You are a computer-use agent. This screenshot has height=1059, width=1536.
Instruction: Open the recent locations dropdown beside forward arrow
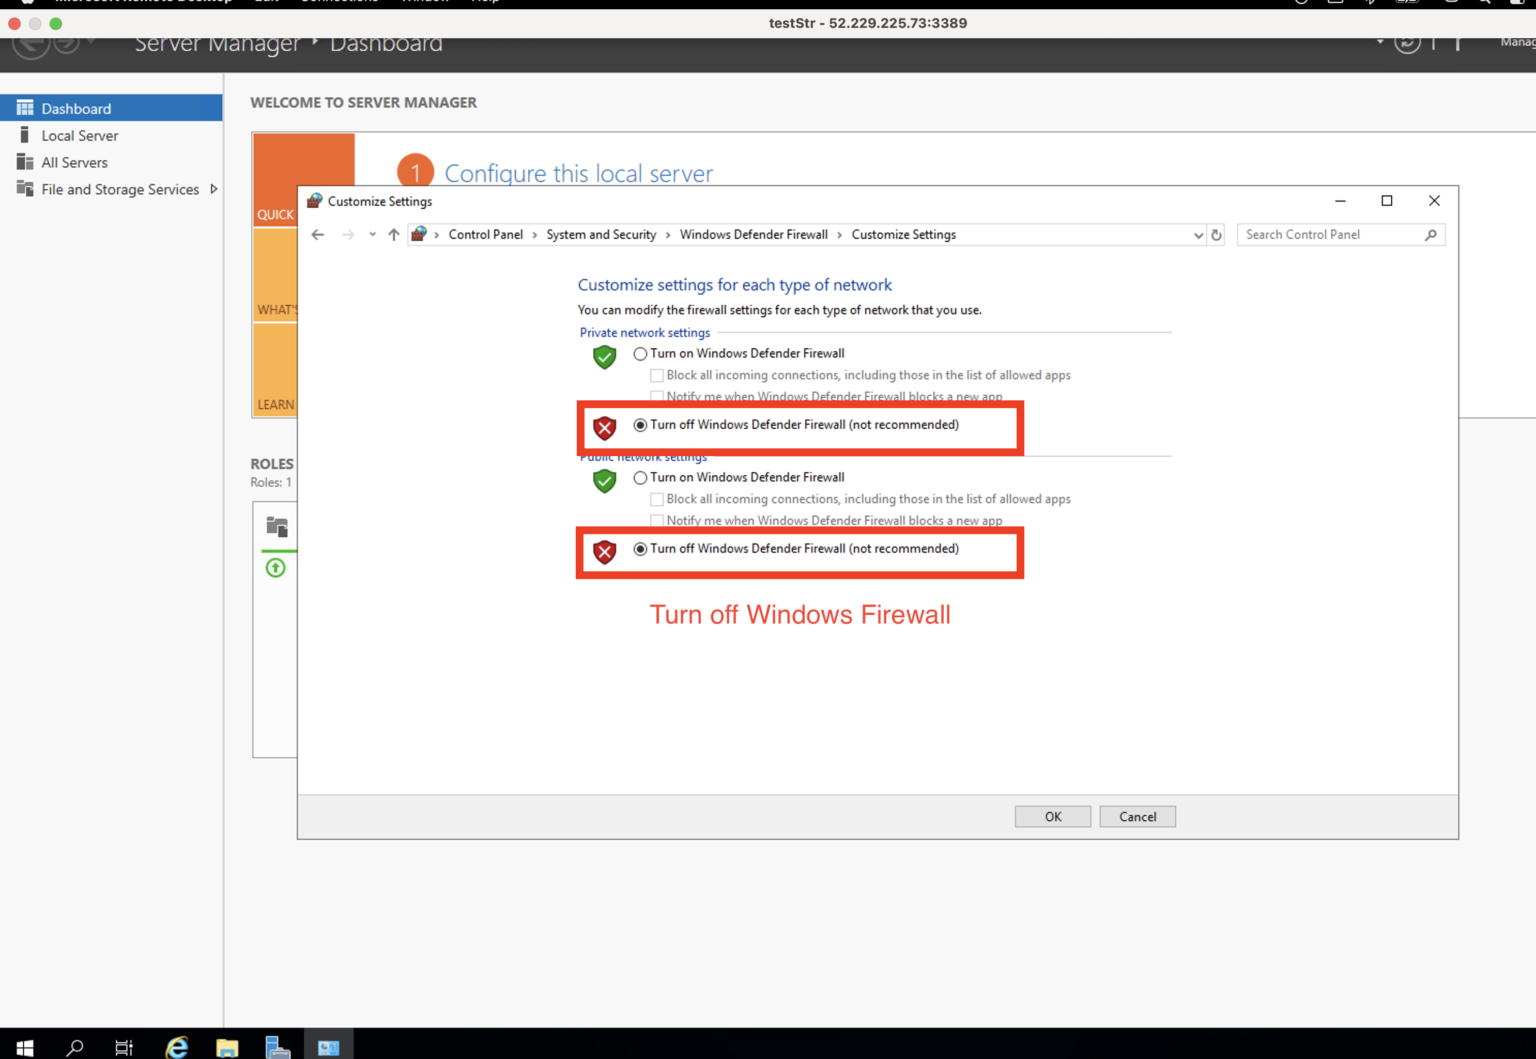coord(371,234)
